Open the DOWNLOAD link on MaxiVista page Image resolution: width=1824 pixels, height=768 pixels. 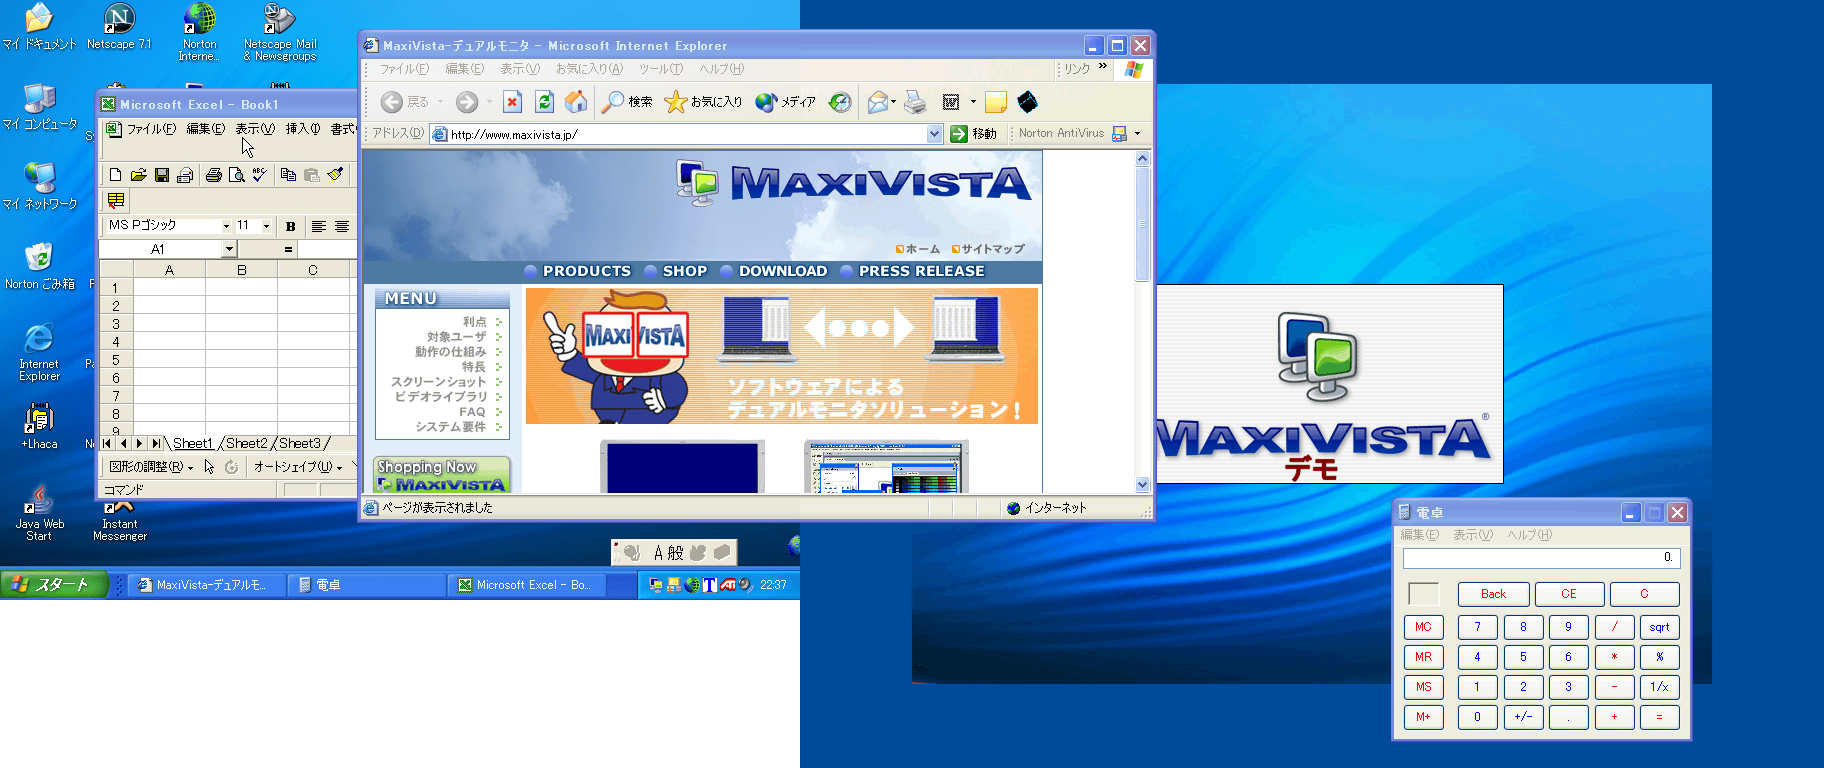click(783, 271)
